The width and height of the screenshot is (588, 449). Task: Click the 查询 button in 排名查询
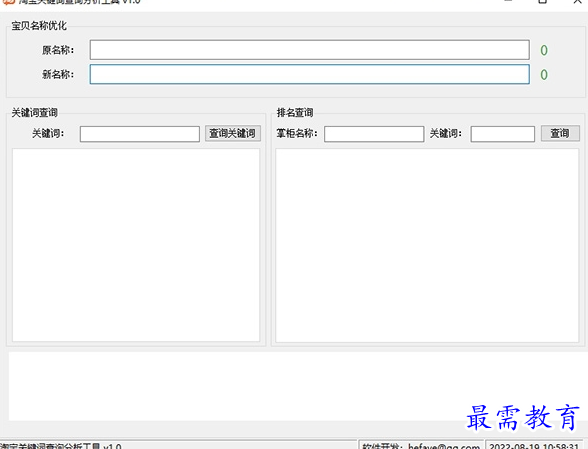[560, 134]
